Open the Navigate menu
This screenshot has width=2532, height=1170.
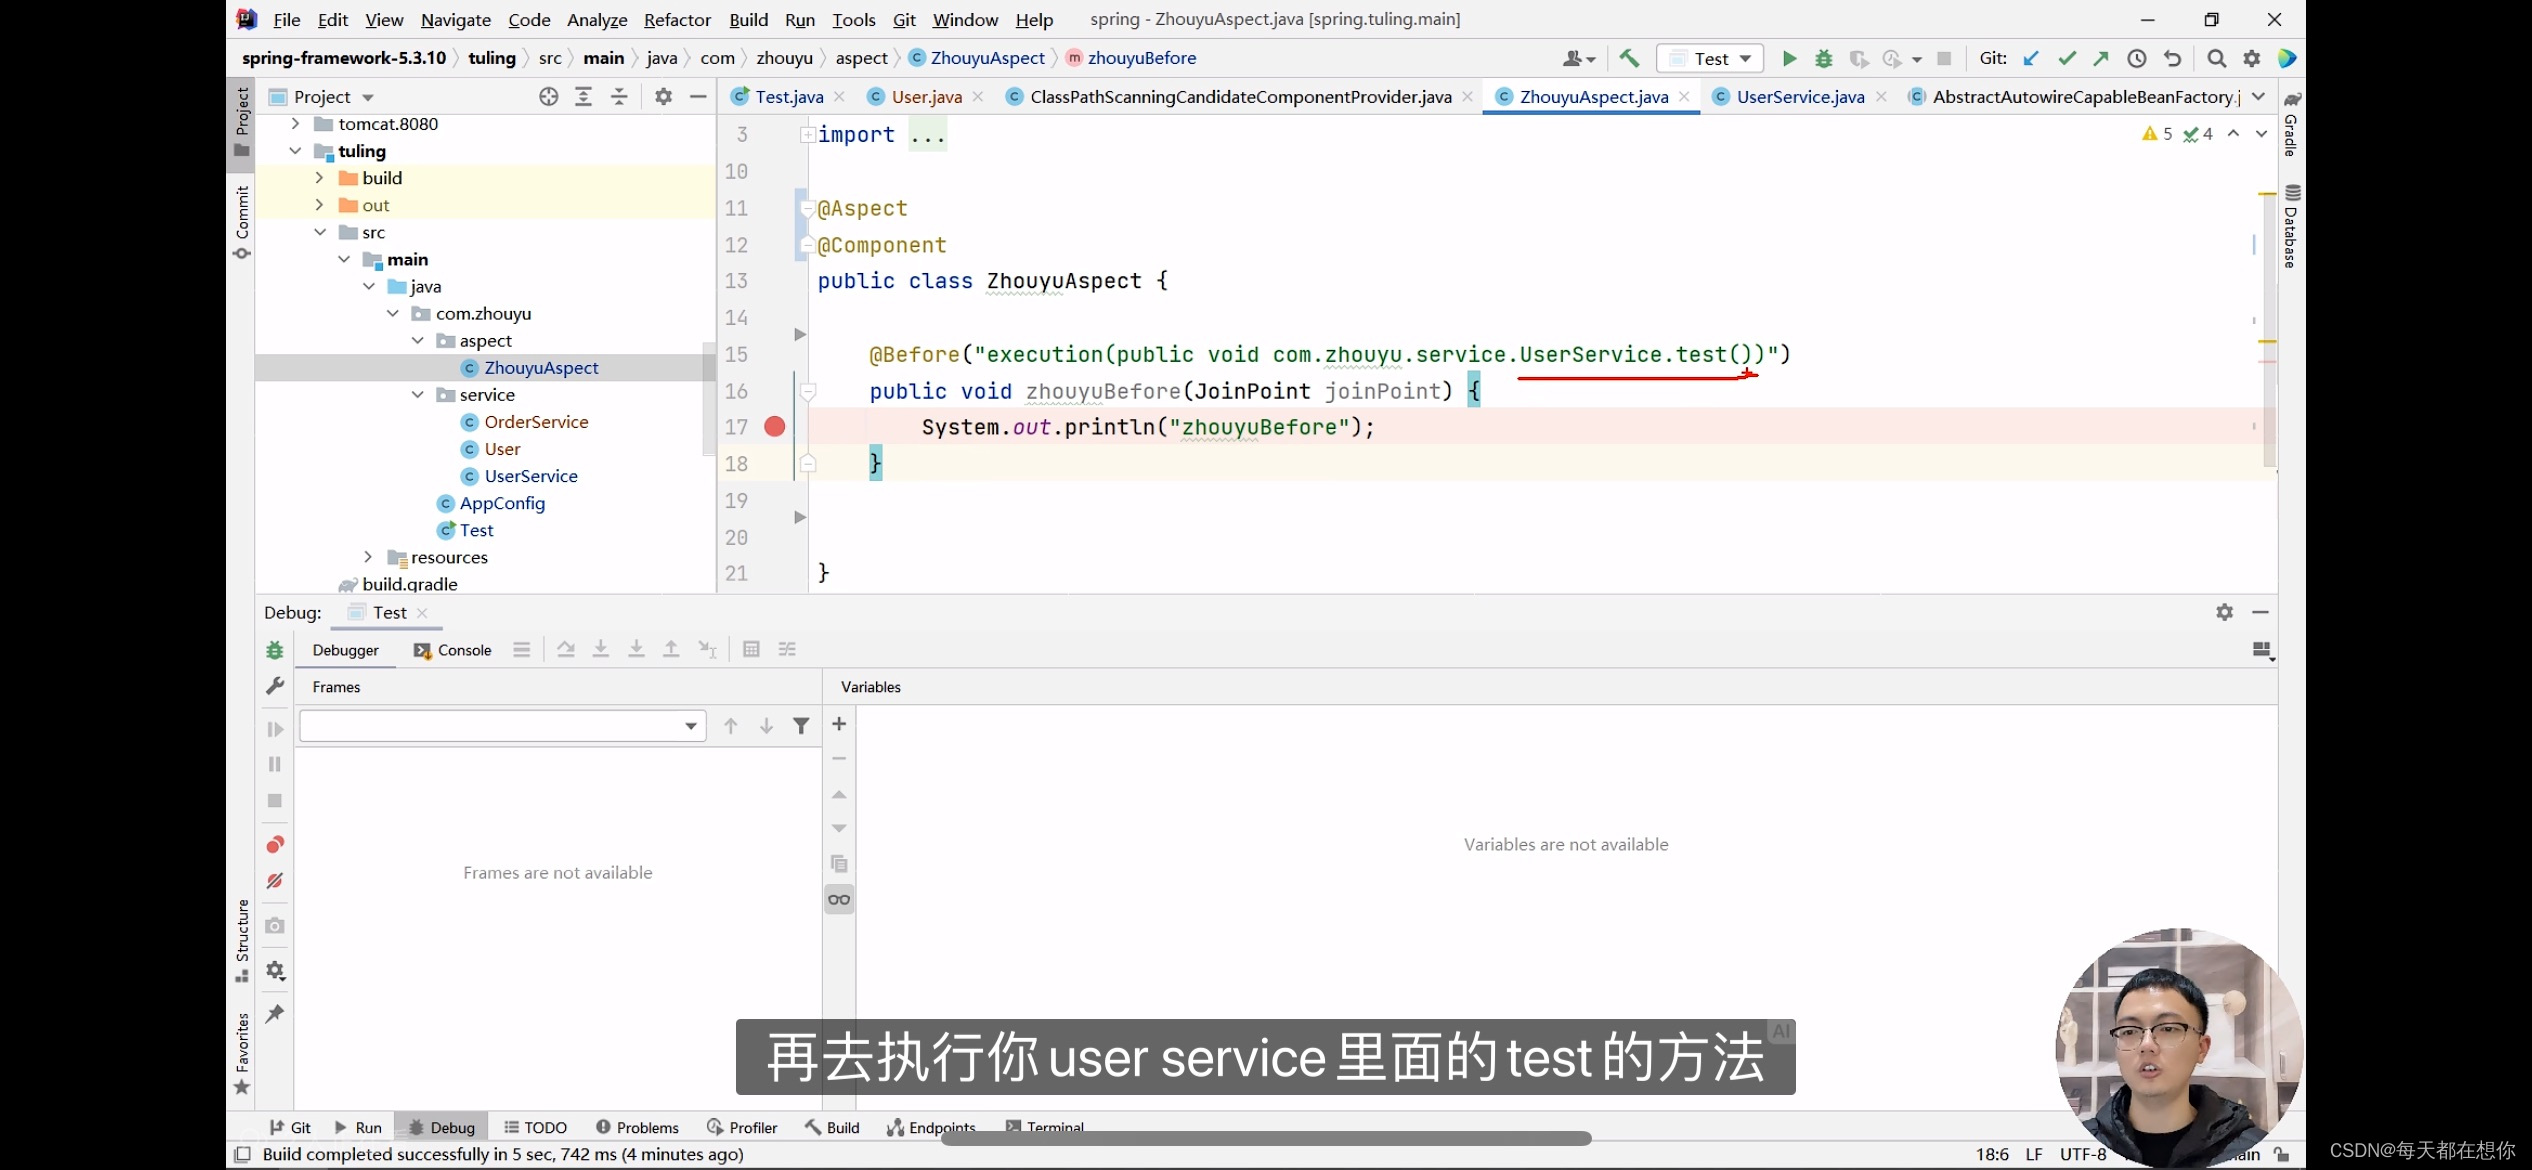pos(455,19)
